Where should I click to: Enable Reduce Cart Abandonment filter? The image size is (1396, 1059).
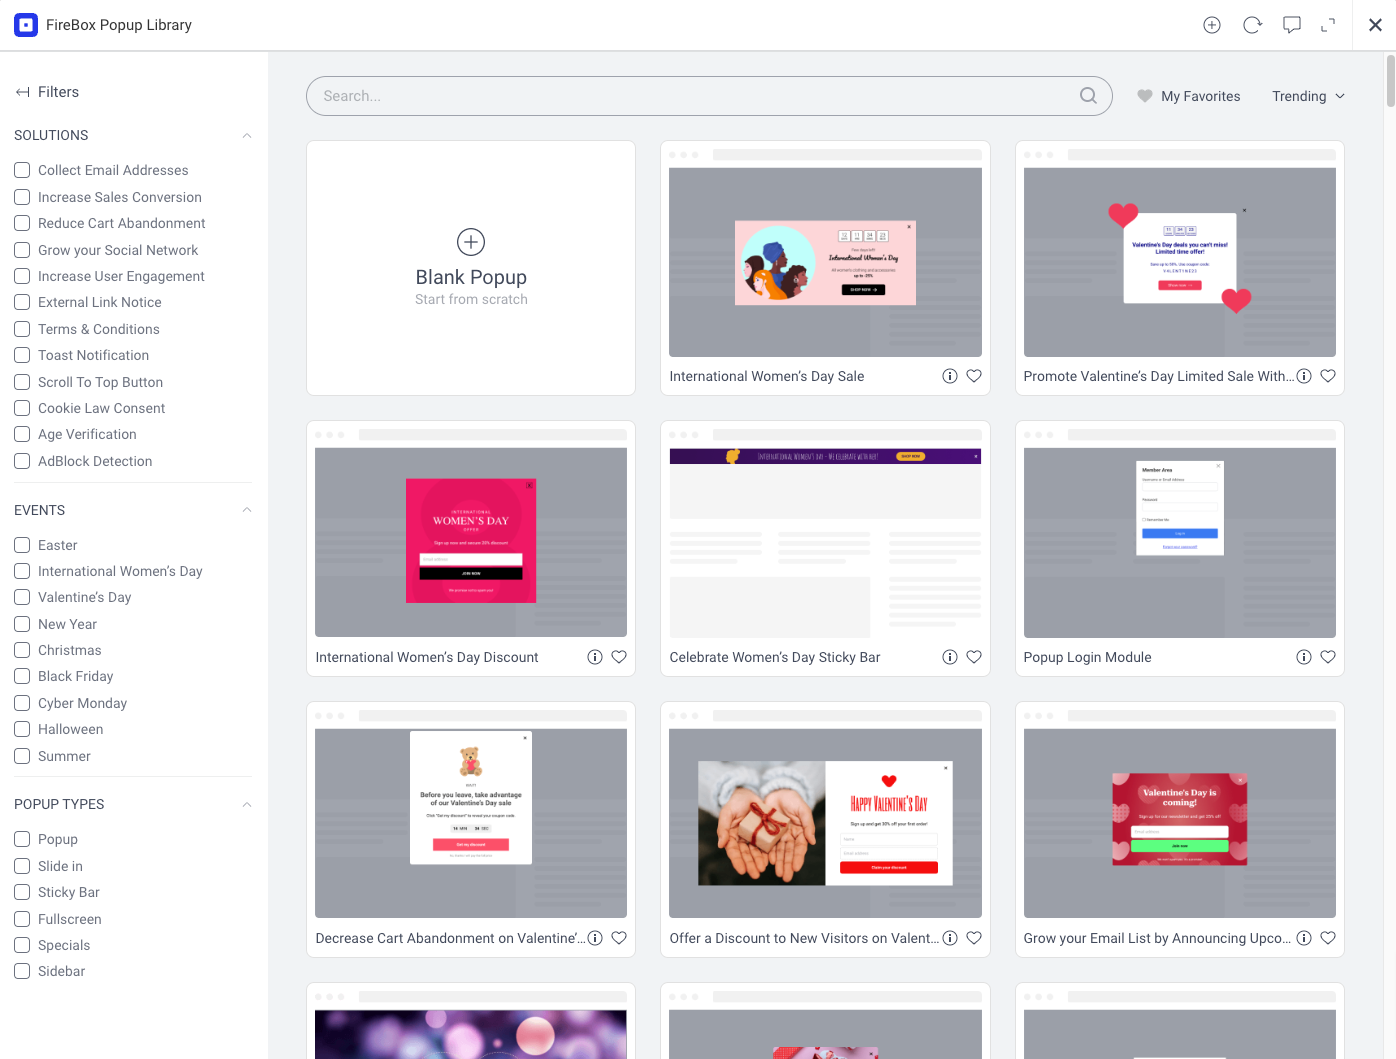[22, 223]
